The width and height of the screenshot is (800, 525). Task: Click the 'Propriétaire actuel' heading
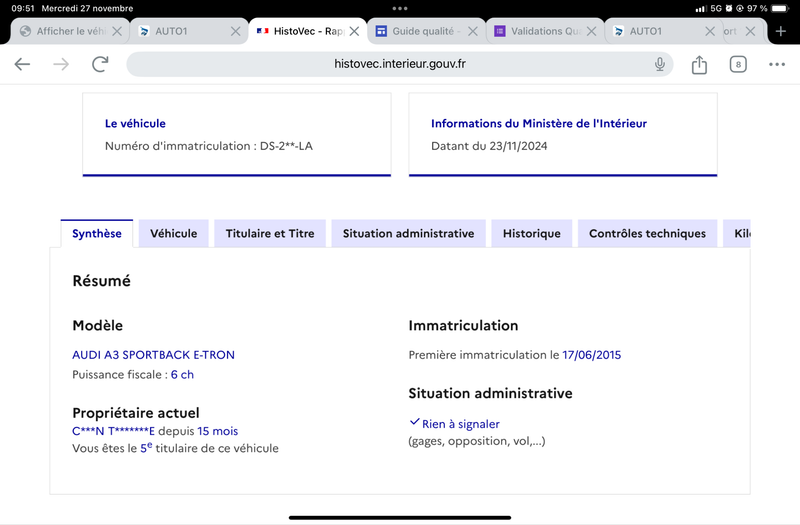coord(136,413)
